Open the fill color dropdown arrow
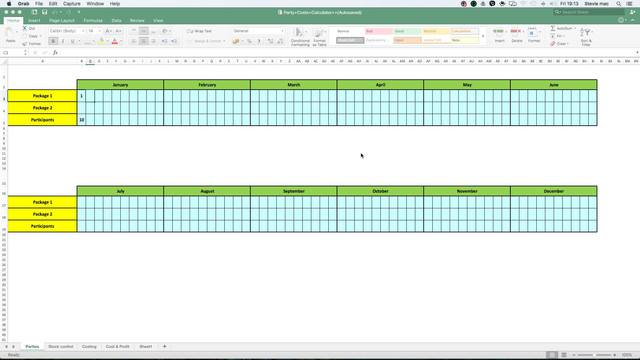Viewport: 640px width, 360px height. [108, 41]
